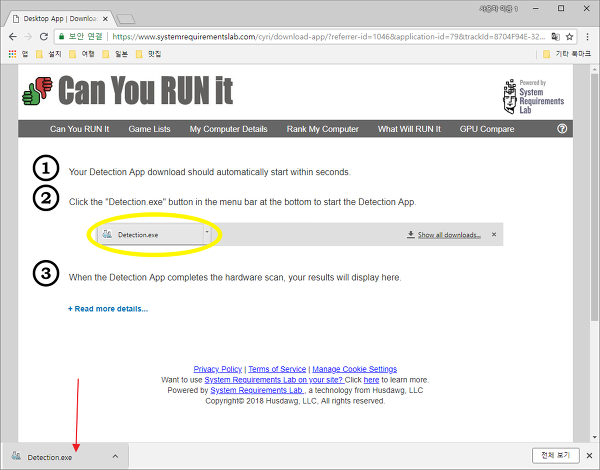Screen dimensions: 600x470
Task: Open the Privacy Policy link
Action: click(218, 369)
